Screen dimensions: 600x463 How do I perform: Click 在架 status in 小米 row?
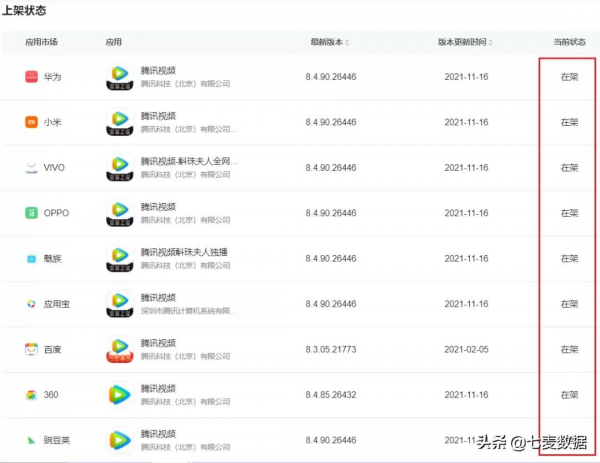pos(569,122)
